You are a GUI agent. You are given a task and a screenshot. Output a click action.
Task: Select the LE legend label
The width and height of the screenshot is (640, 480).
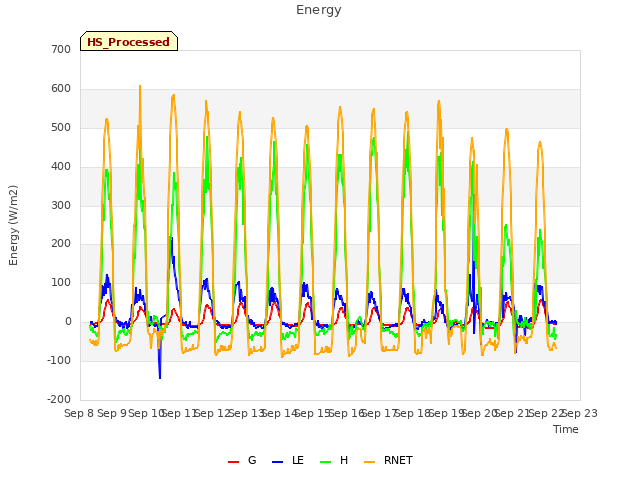tap(298, 460)
